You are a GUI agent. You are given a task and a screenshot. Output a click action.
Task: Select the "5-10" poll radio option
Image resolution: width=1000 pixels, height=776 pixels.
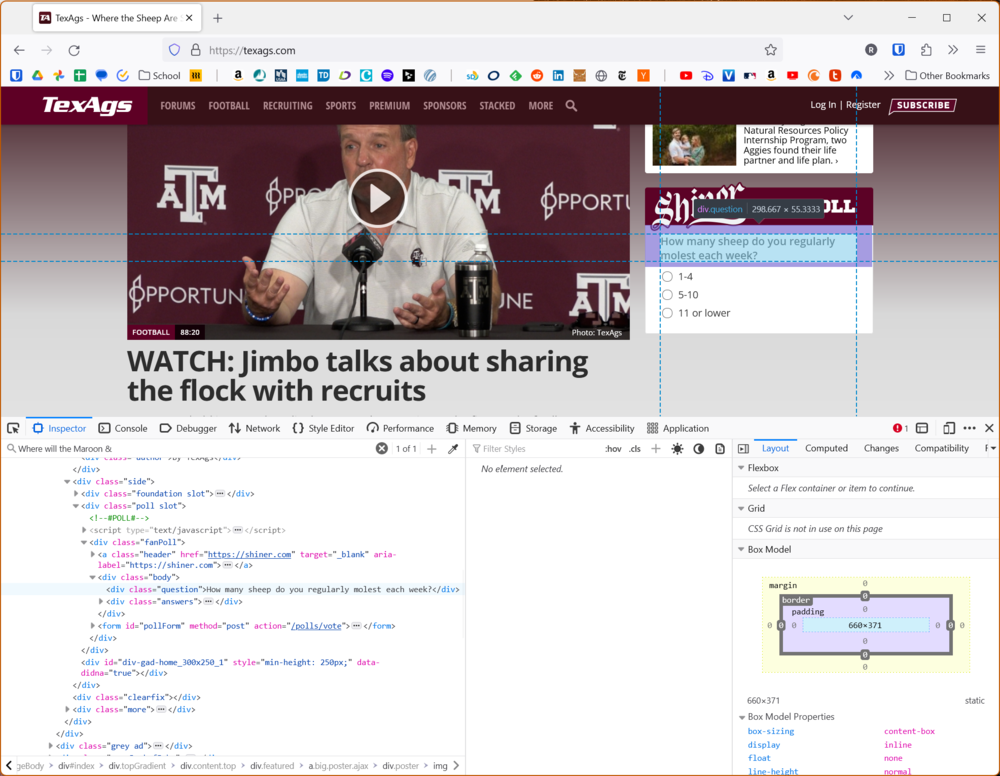[667, 295]
